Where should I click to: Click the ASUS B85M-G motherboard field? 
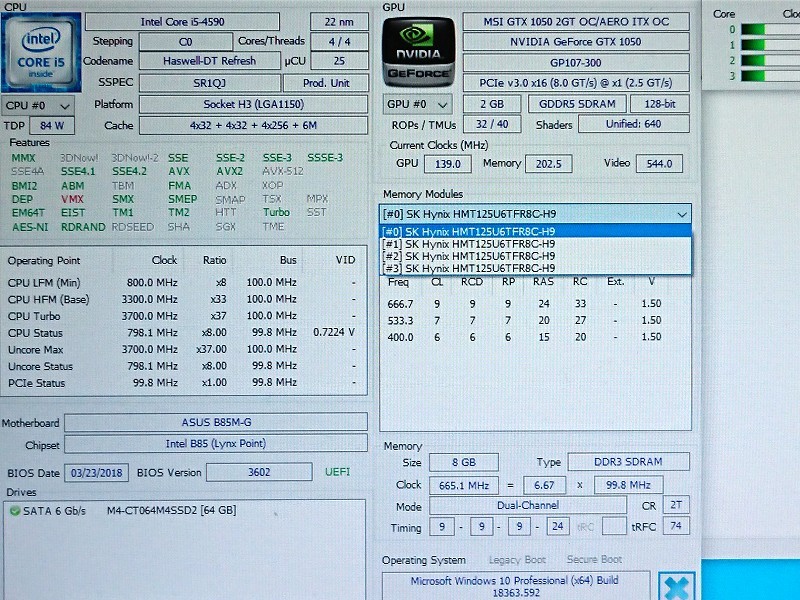point(216,422)
